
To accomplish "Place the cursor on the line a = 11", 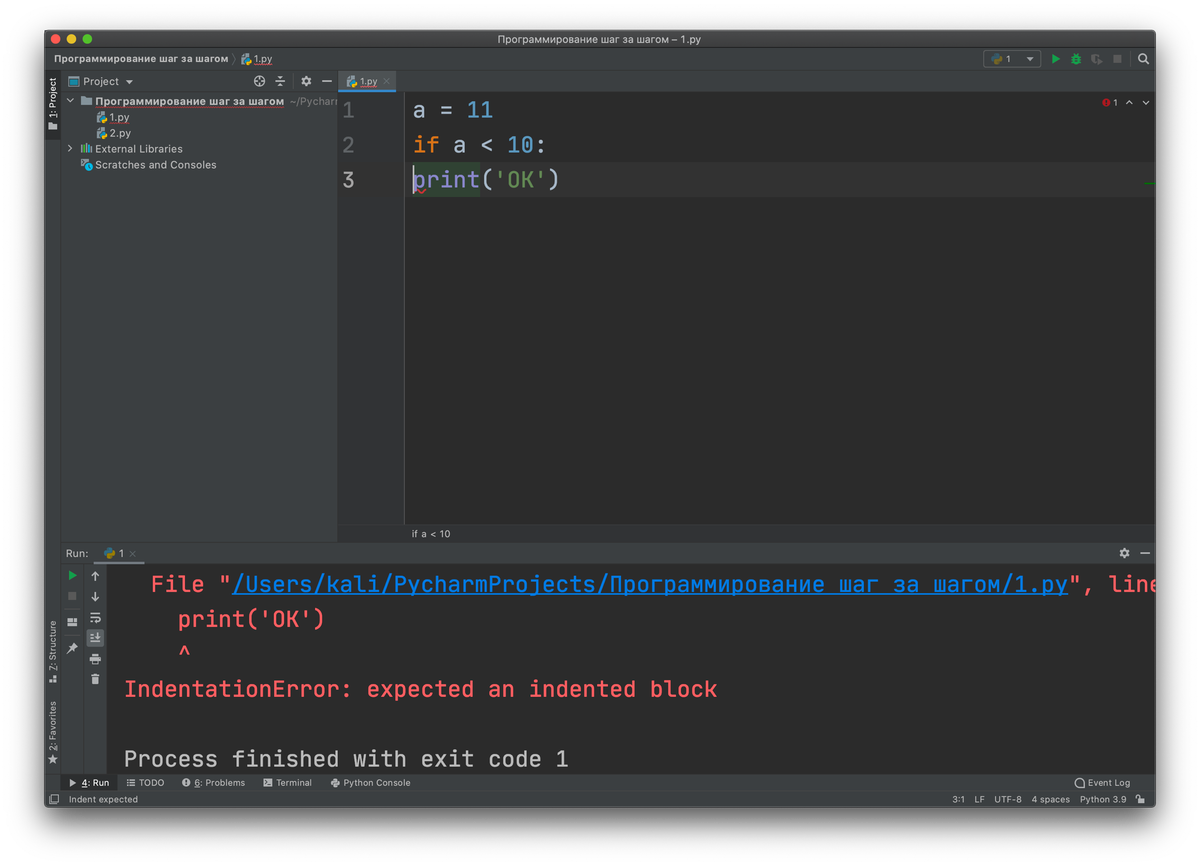I will click(453, 110).
